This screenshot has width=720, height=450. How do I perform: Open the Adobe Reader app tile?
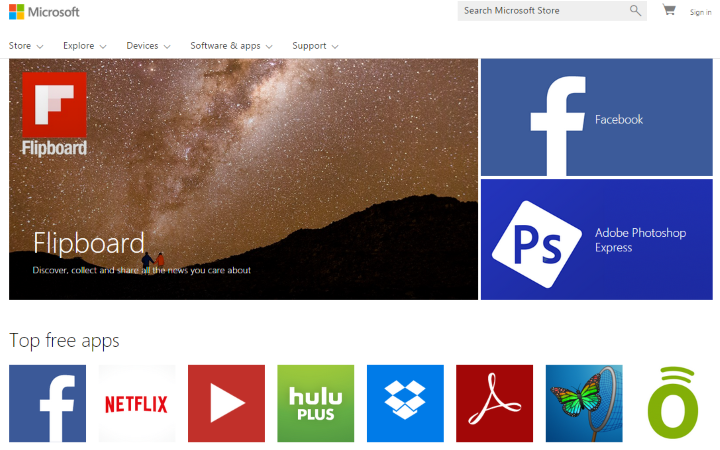495,403
